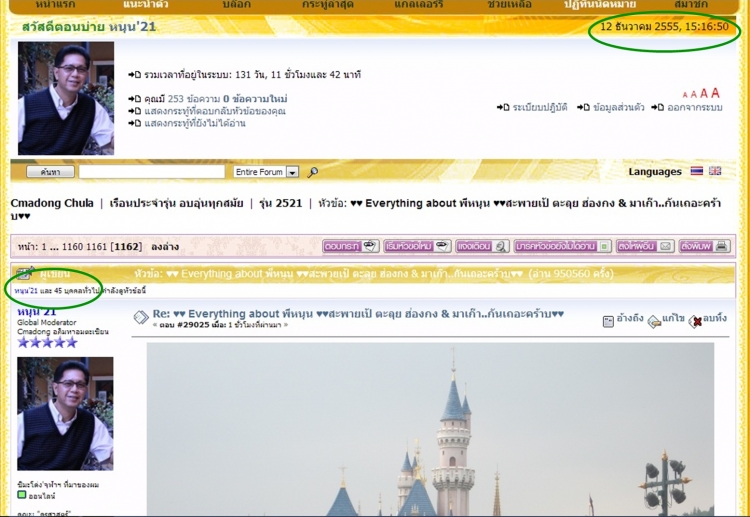Open the แกลเลอรี่ menu
The height and width of the screenshot is (517, 750).
click(419, 5)
